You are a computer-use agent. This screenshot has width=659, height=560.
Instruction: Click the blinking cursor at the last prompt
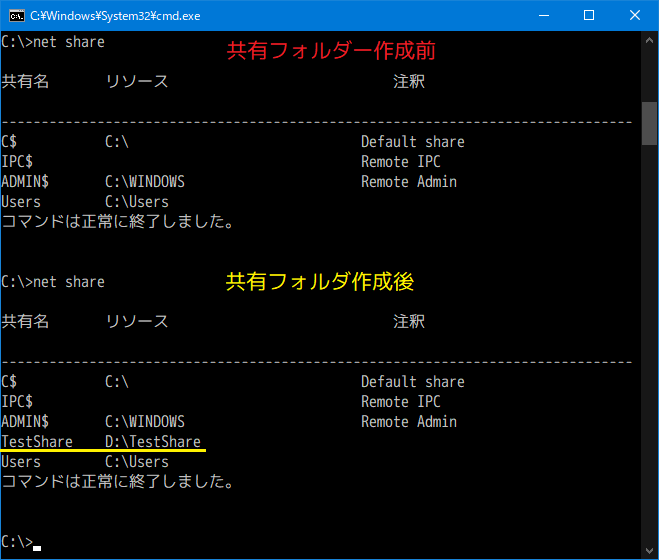37,547
